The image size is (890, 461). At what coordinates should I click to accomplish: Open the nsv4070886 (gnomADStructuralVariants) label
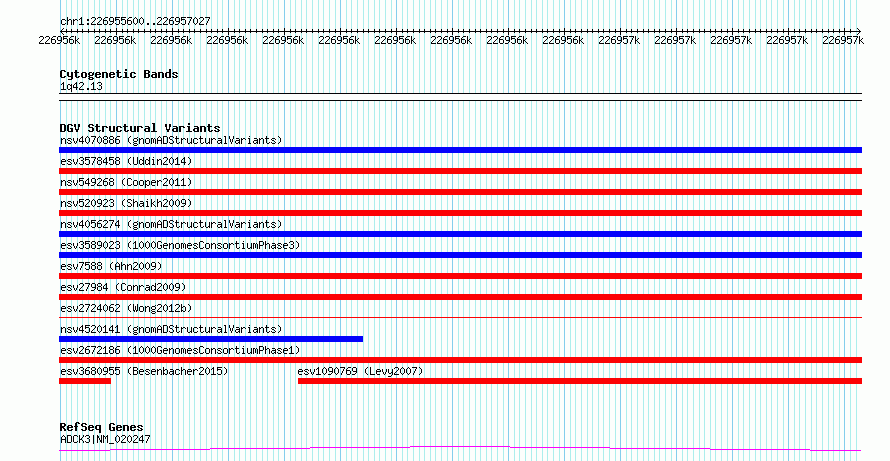[171, 140]
